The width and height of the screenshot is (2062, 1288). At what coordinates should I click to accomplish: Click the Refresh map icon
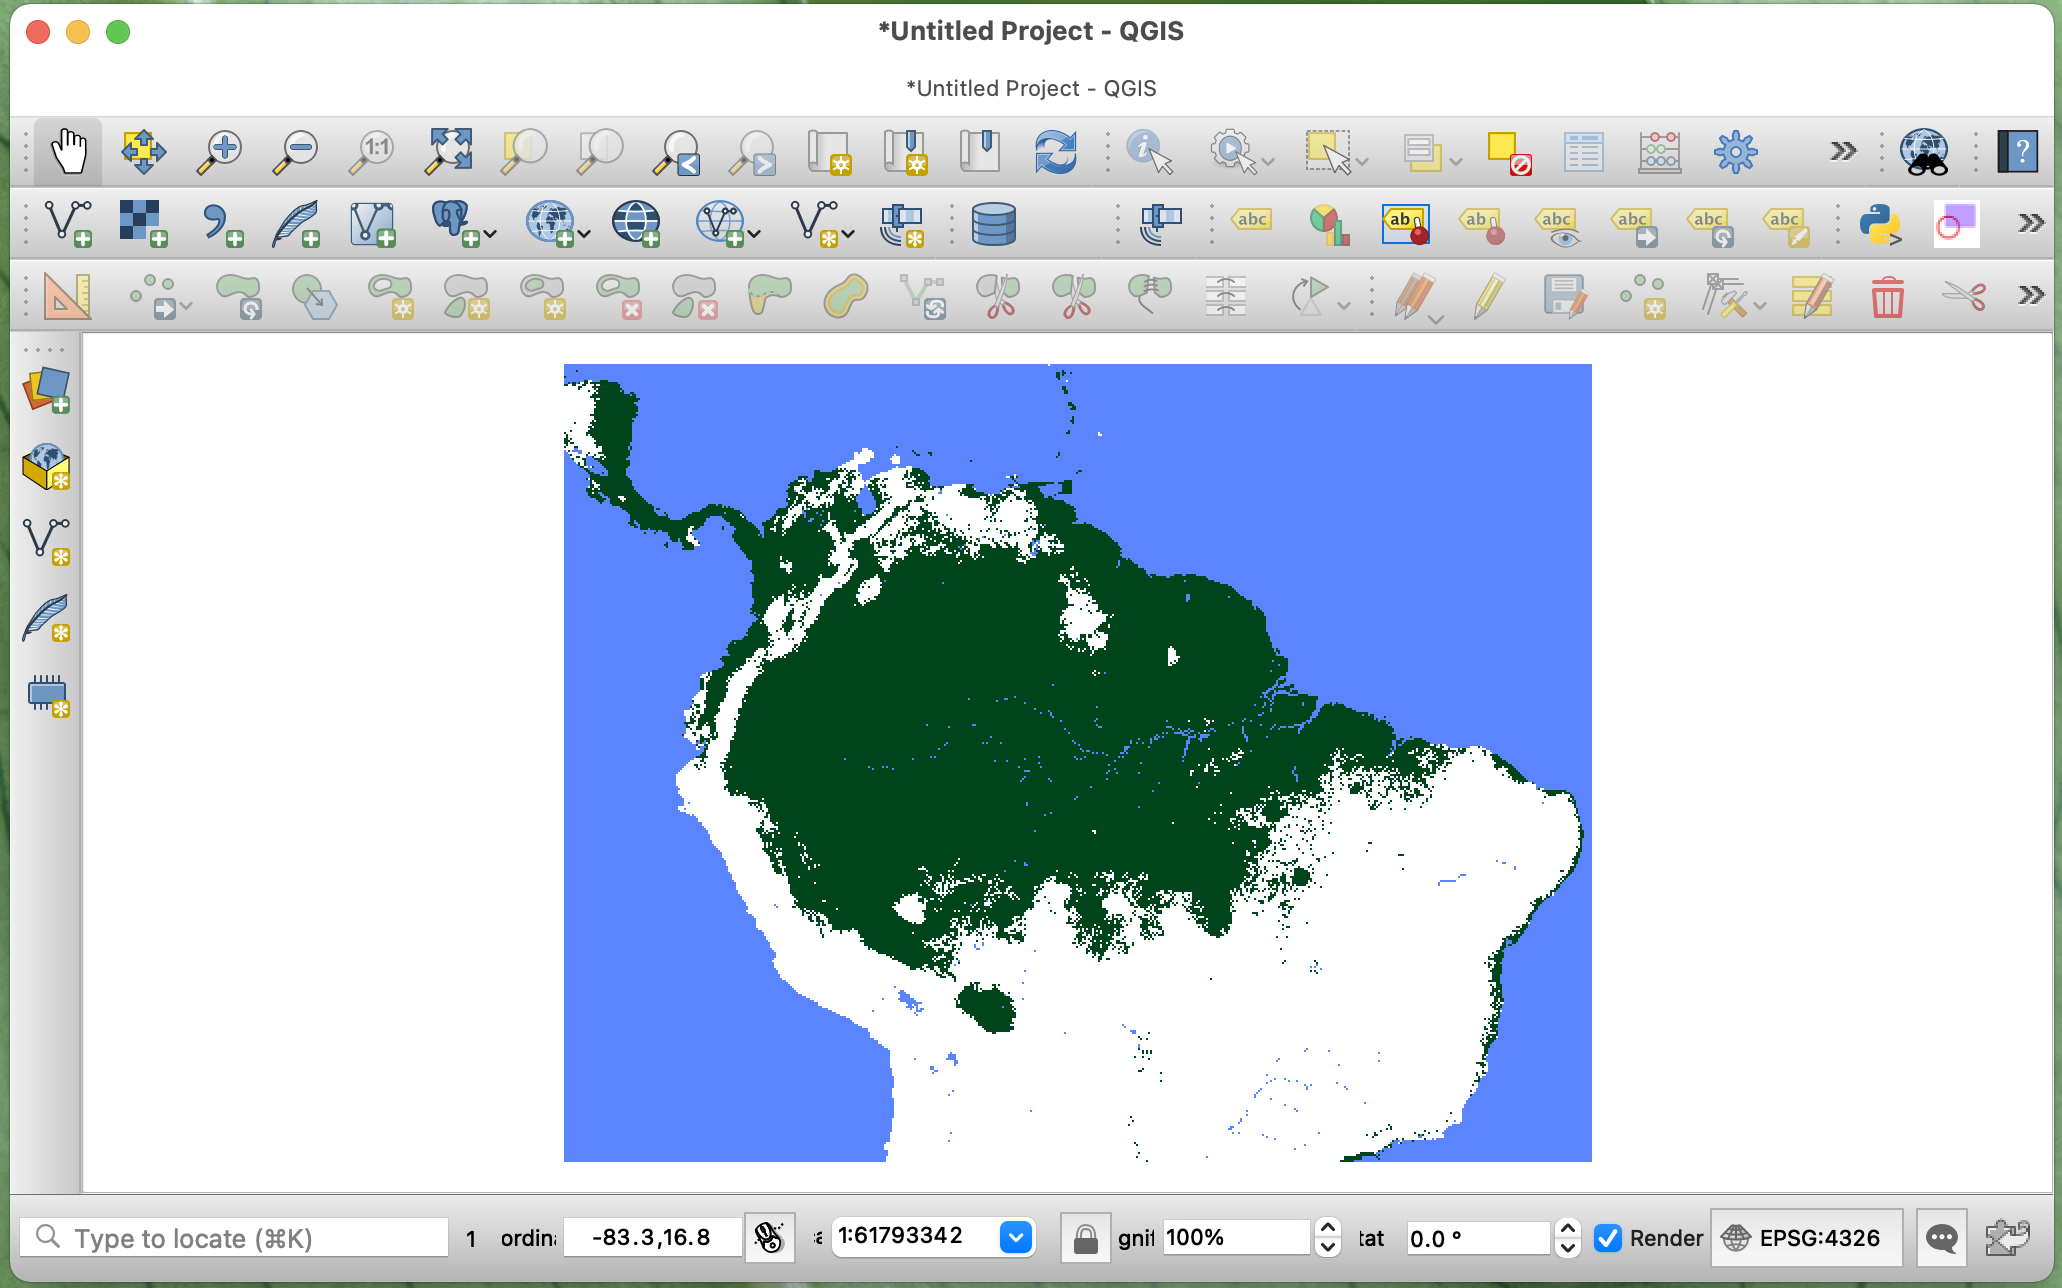coord(1056,152)
